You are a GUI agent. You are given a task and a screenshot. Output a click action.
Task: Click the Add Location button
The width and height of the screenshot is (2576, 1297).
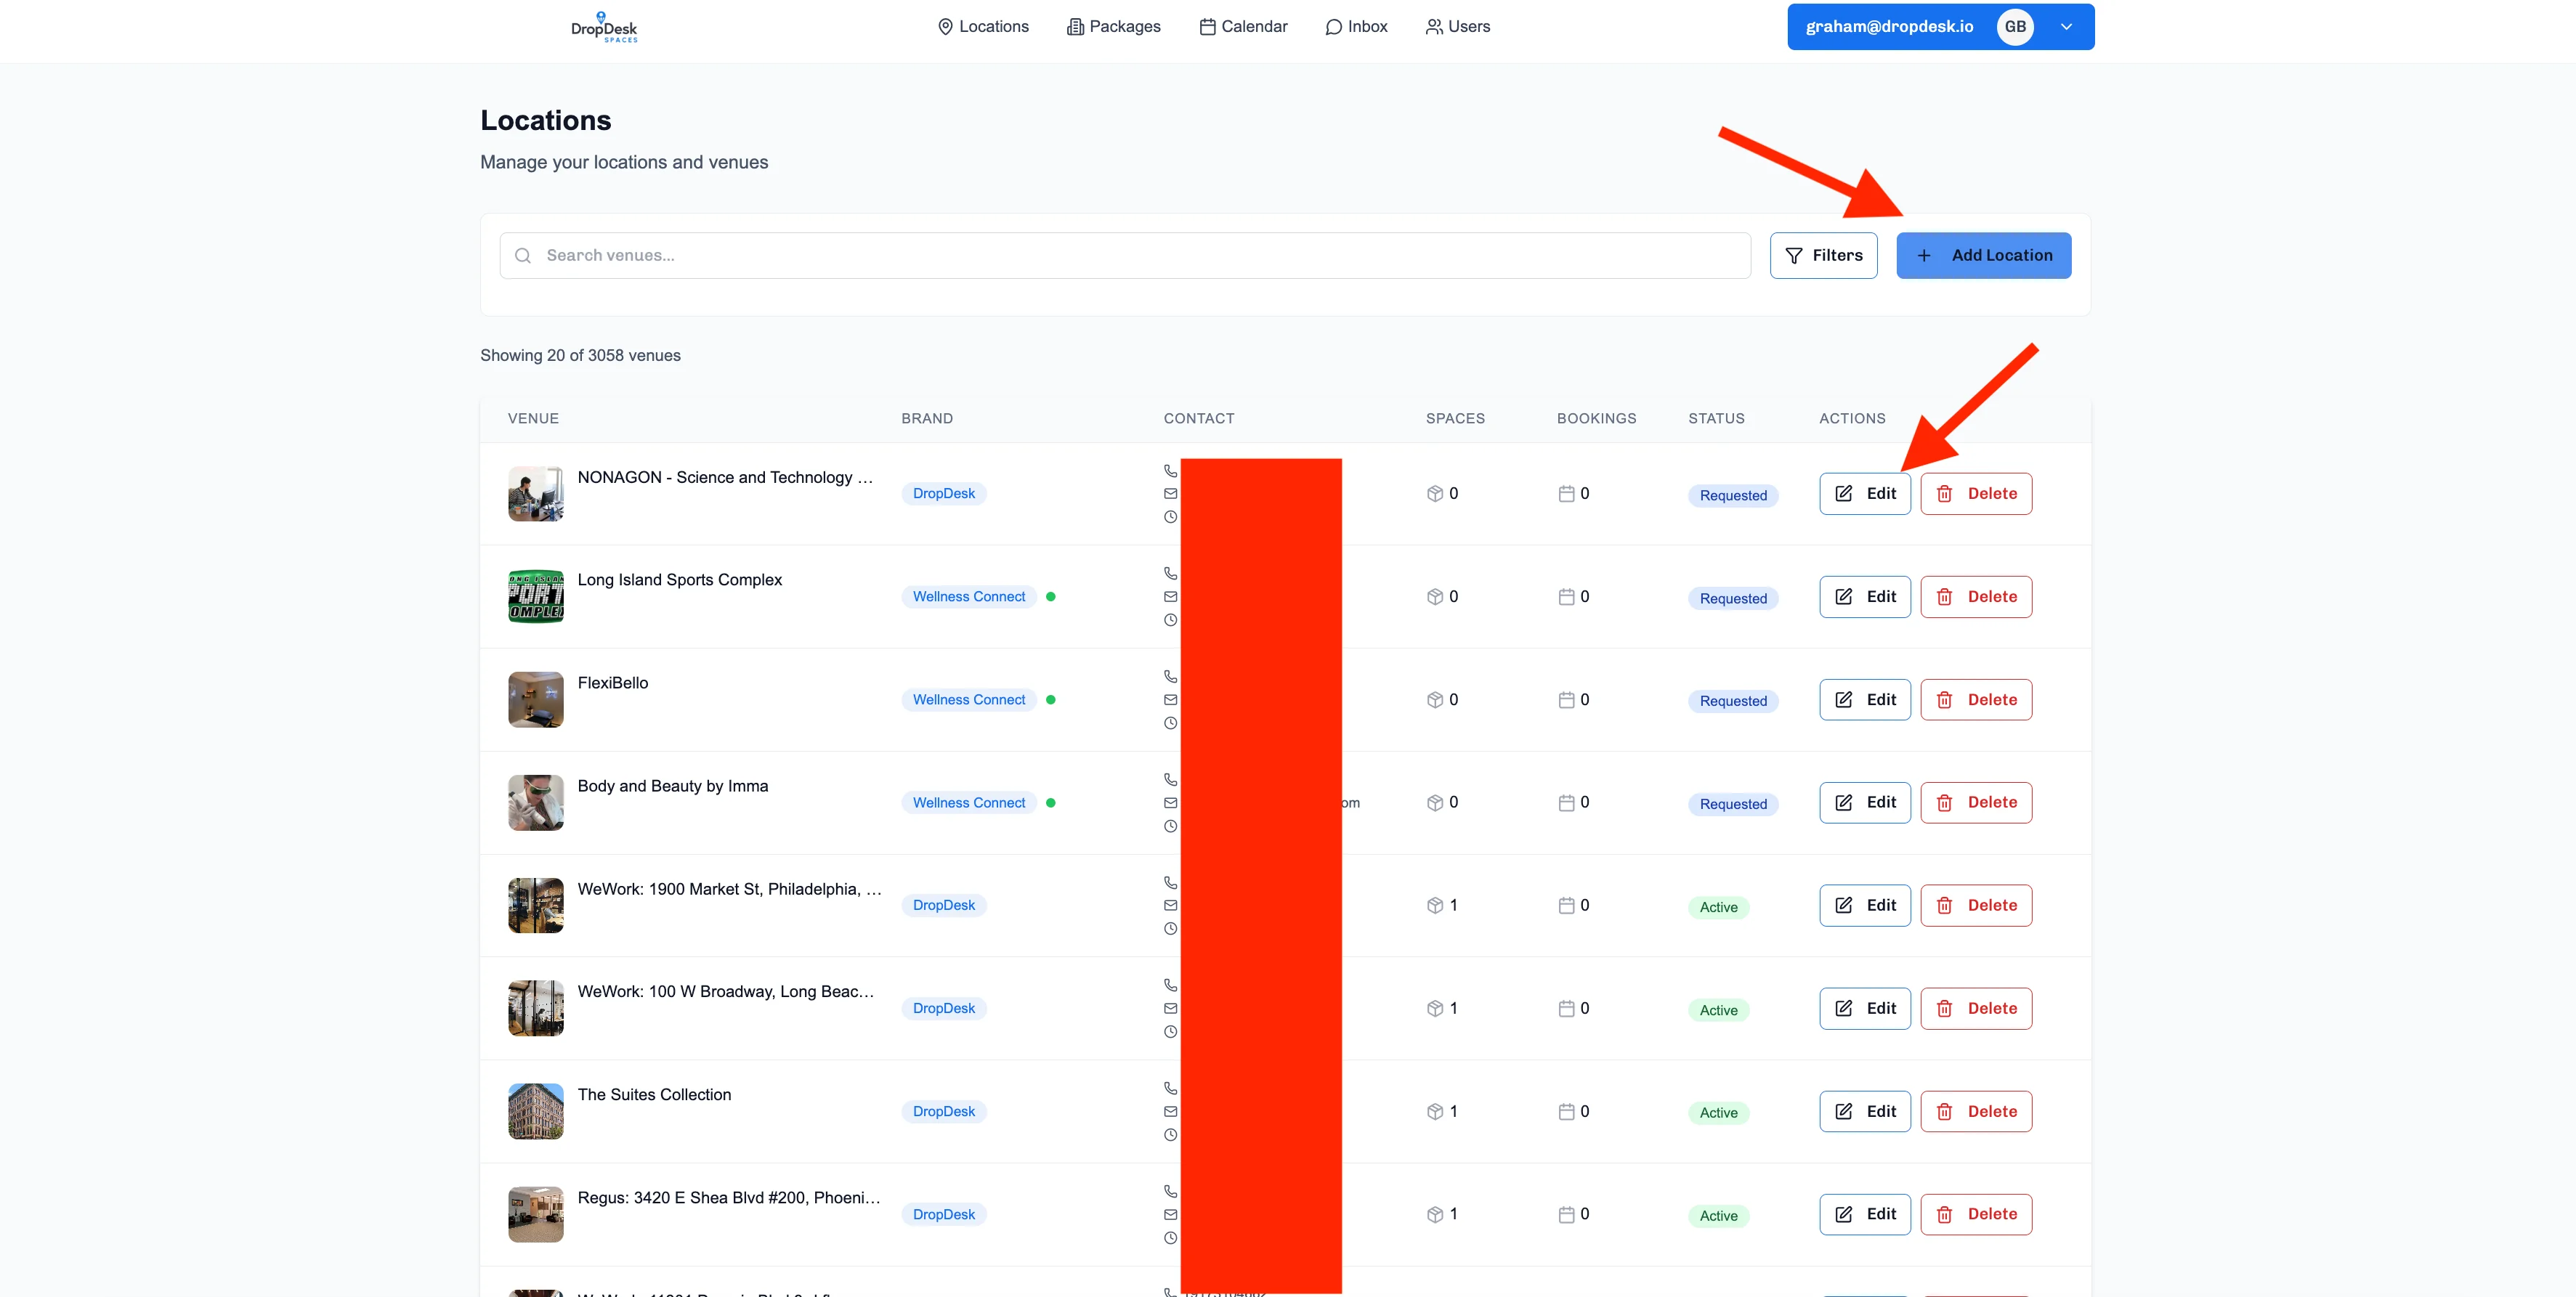coord(1983,255)
